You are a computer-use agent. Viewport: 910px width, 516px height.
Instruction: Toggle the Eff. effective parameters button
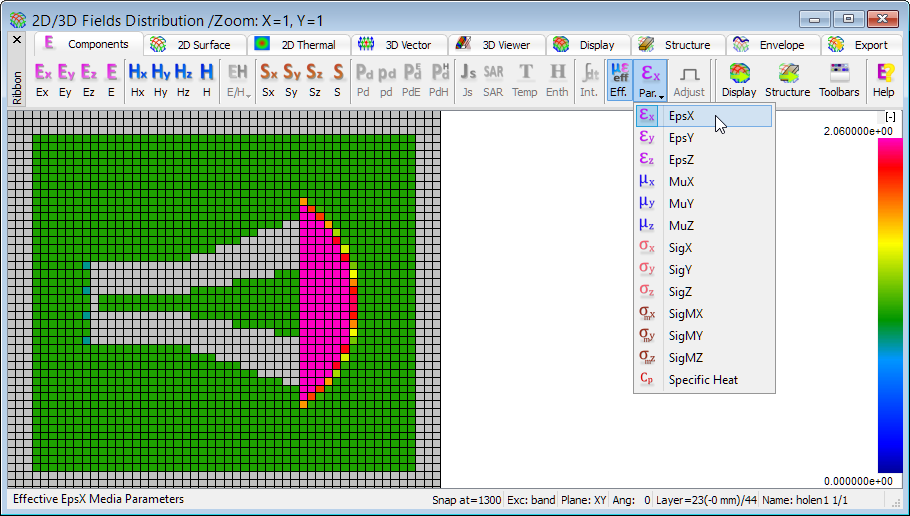tap(619, 79)
